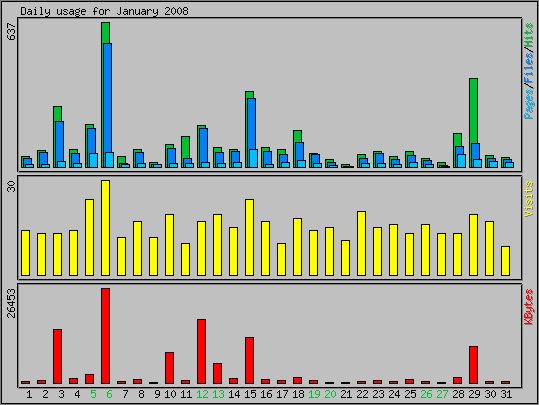Select the red KBytes bar for day 12
Screen dimensions: 539x405
pyautogui.click(x=201, y=351)
